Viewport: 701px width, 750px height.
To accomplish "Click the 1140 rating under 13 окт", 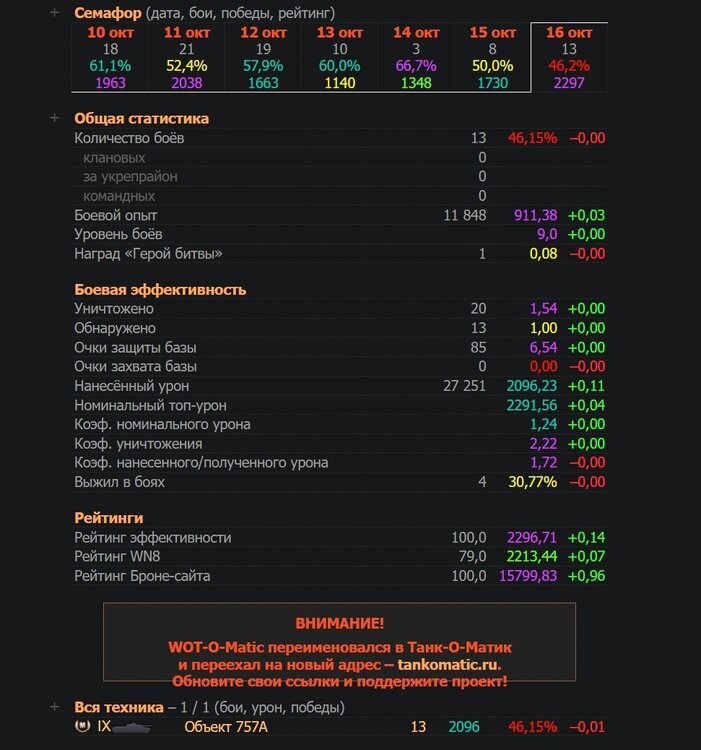I will (x=340, y=83).
